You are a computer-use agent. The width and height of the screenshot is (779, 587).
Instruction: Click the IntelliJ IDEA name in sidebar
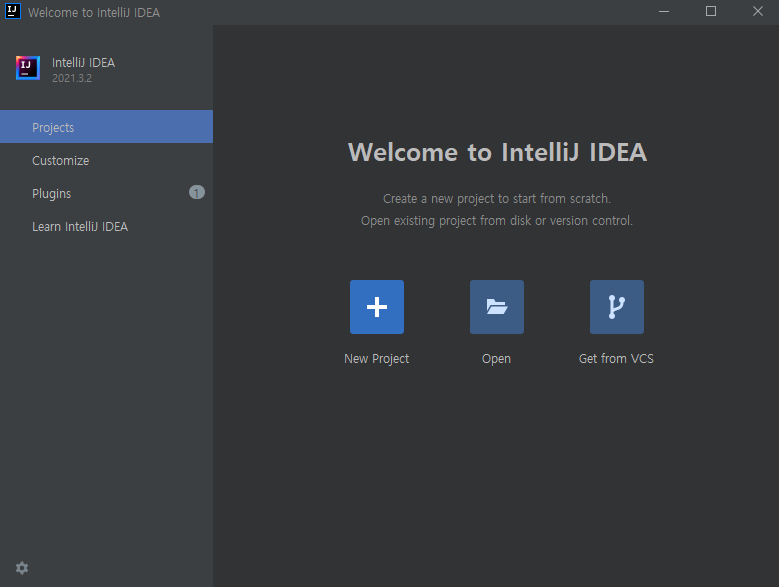coord(83,63)
